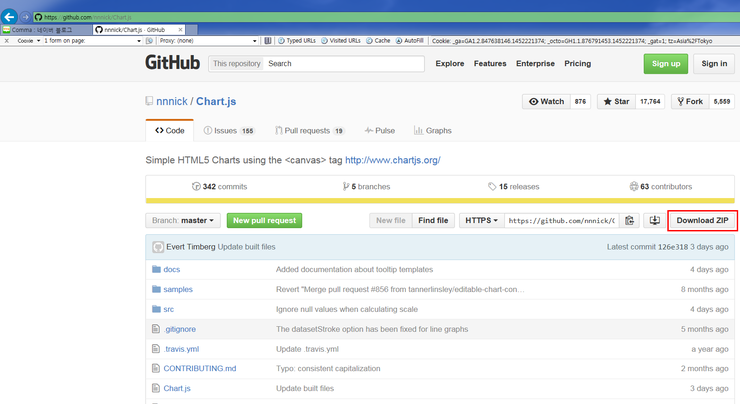Click the browser forward arrow
Viewport: 740px width, 404px height.
click(x=25, y=17)
